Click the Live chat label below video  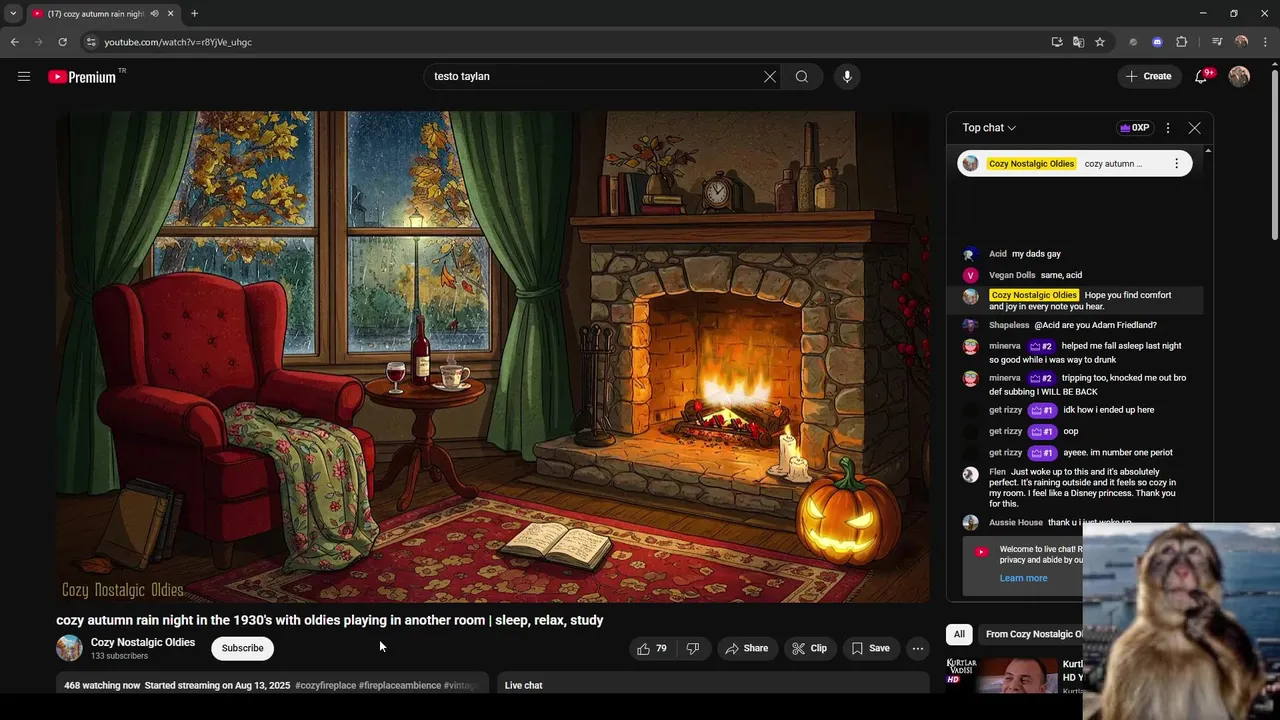pos(523,685)
